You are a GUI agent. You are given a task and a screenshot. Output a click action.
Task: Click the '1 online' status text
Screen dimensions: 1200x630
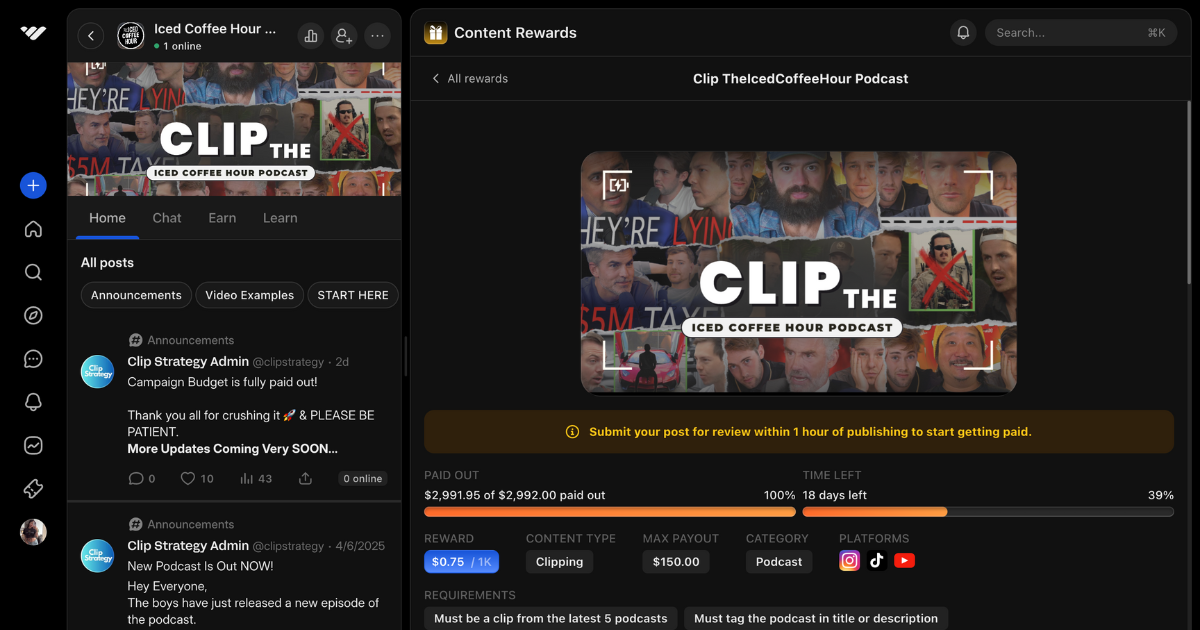pos(182,46)
